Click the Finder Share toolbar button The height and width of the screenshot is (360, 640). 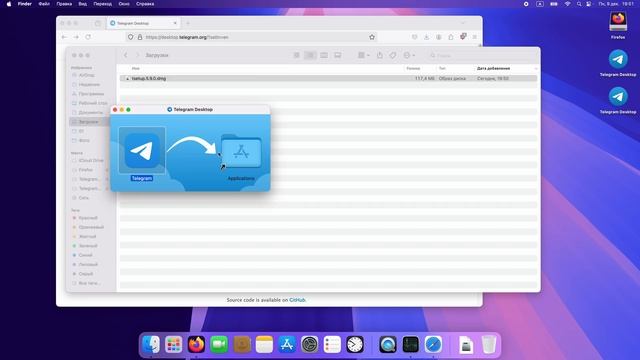(x=380, y=55)
